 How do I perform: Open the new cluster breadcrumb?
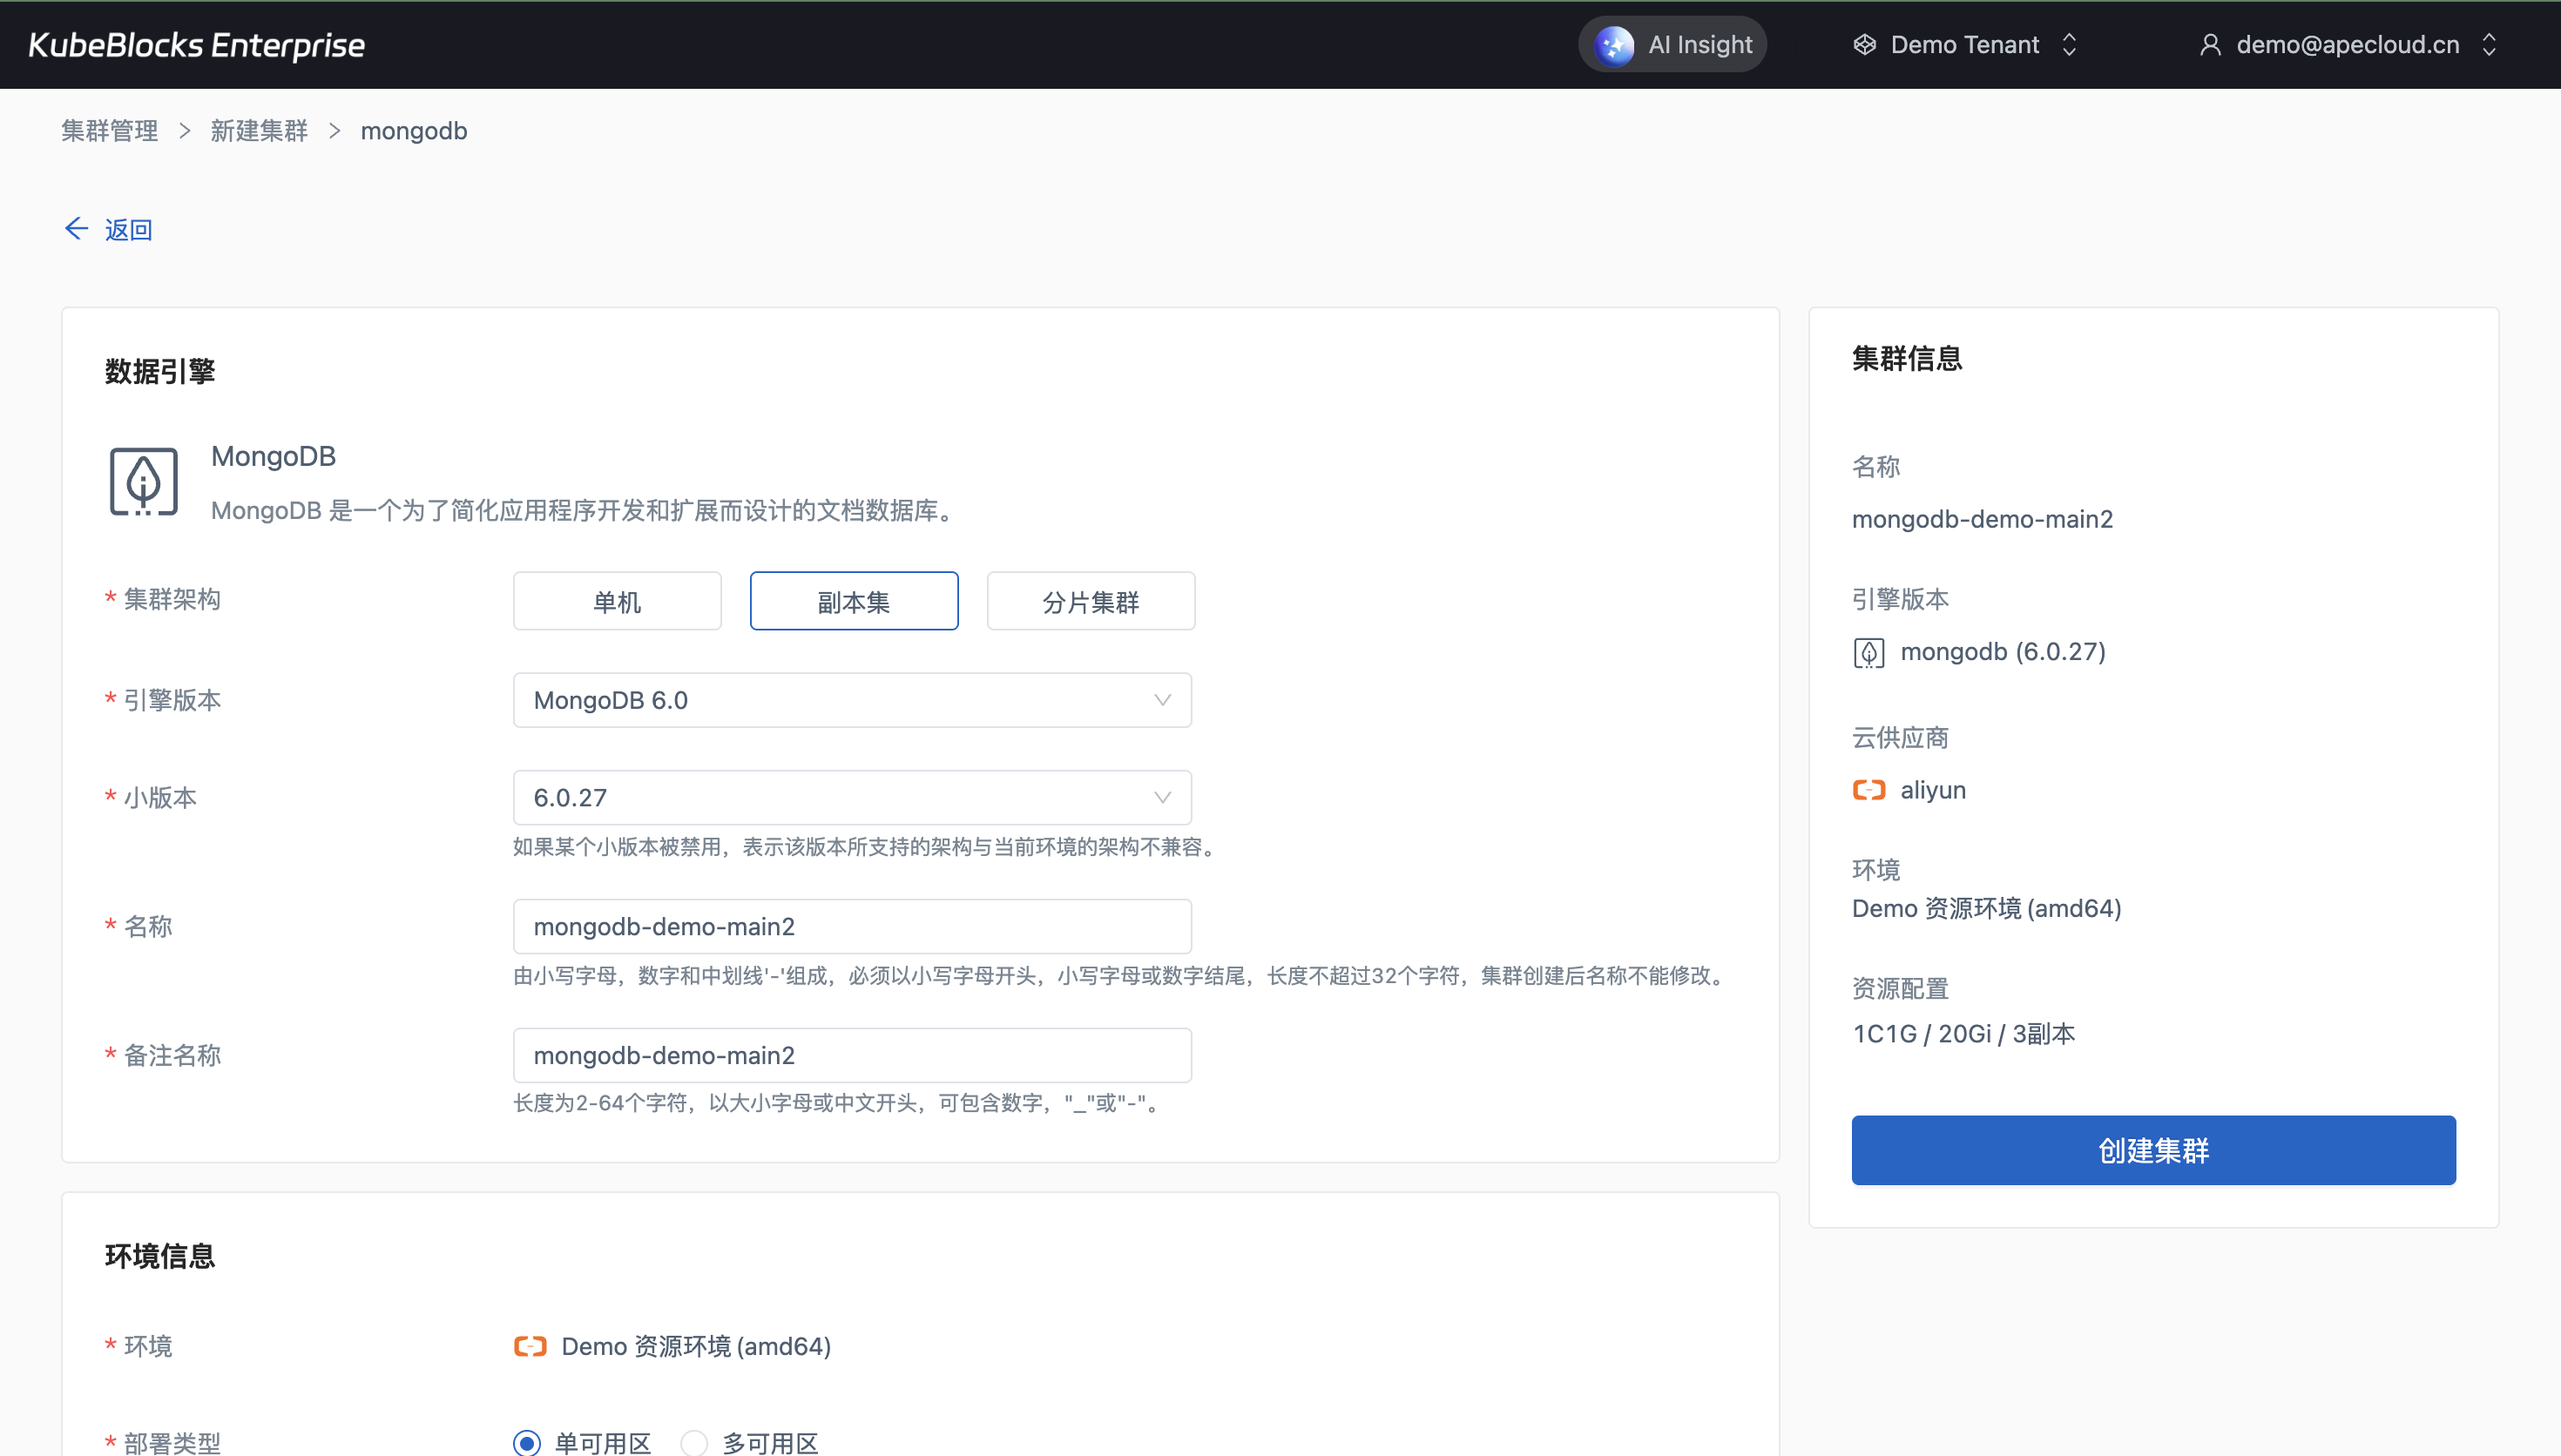(259, 131)
